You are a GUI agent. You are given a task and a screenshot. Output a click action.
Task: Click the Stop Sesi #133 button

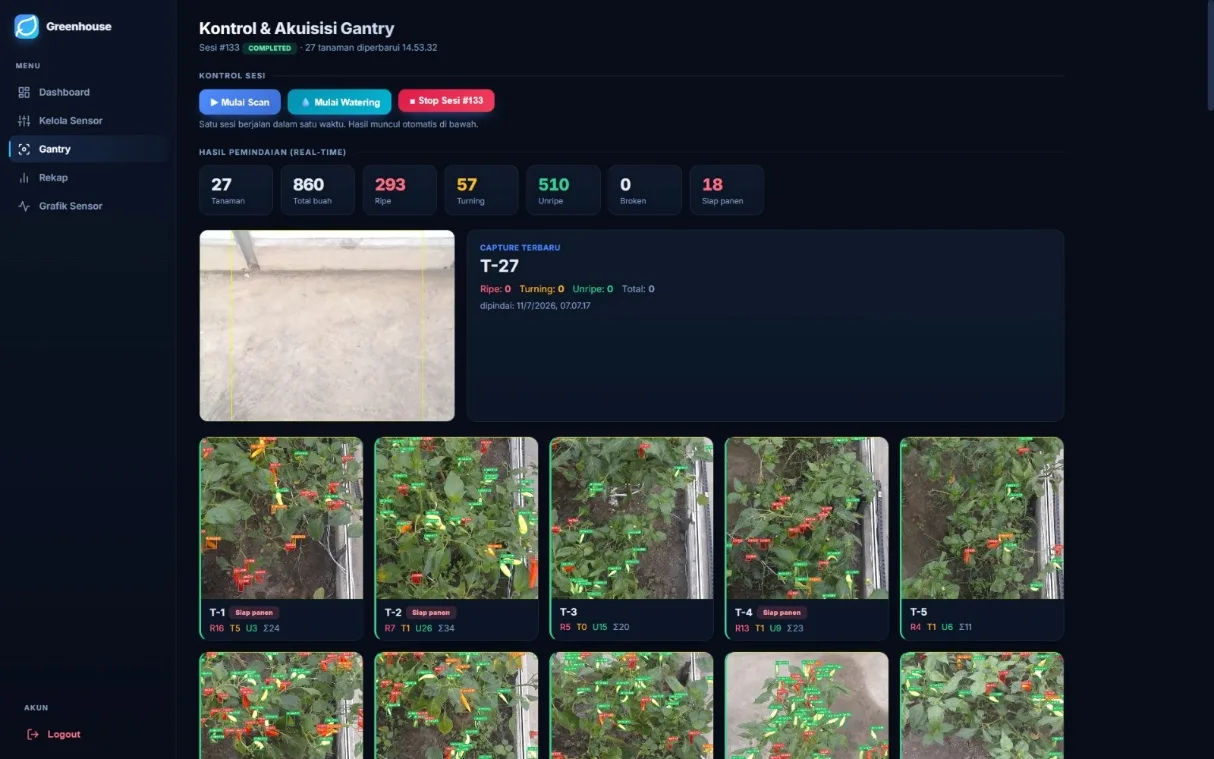tap(446, 101)
